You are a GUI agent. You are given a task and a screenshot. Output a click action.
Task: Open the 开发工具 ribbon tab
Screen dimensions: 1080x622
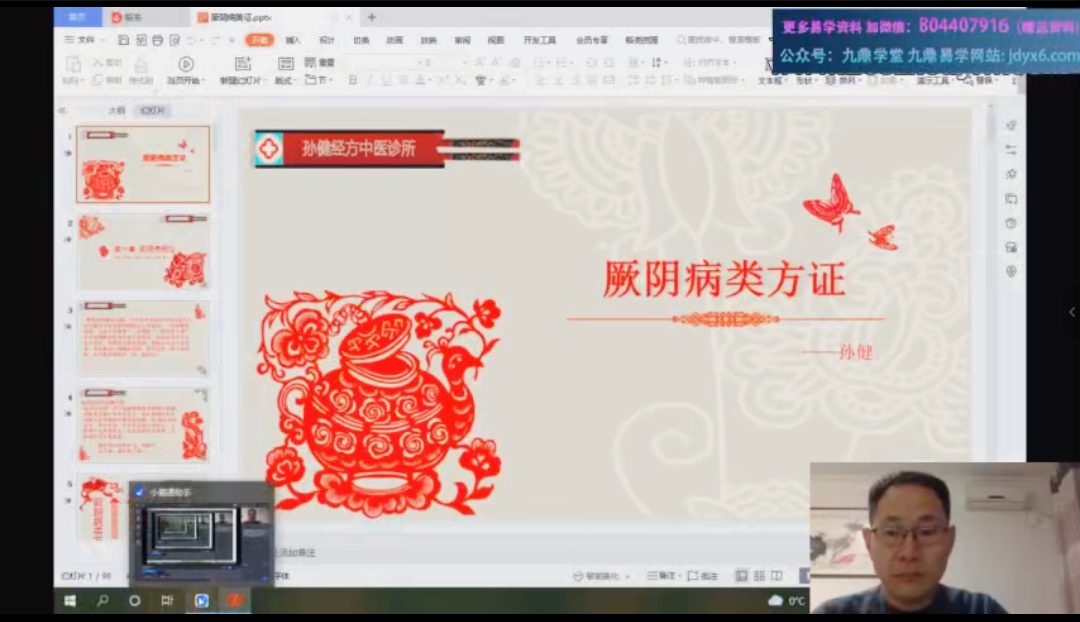[x=539, y=40]
